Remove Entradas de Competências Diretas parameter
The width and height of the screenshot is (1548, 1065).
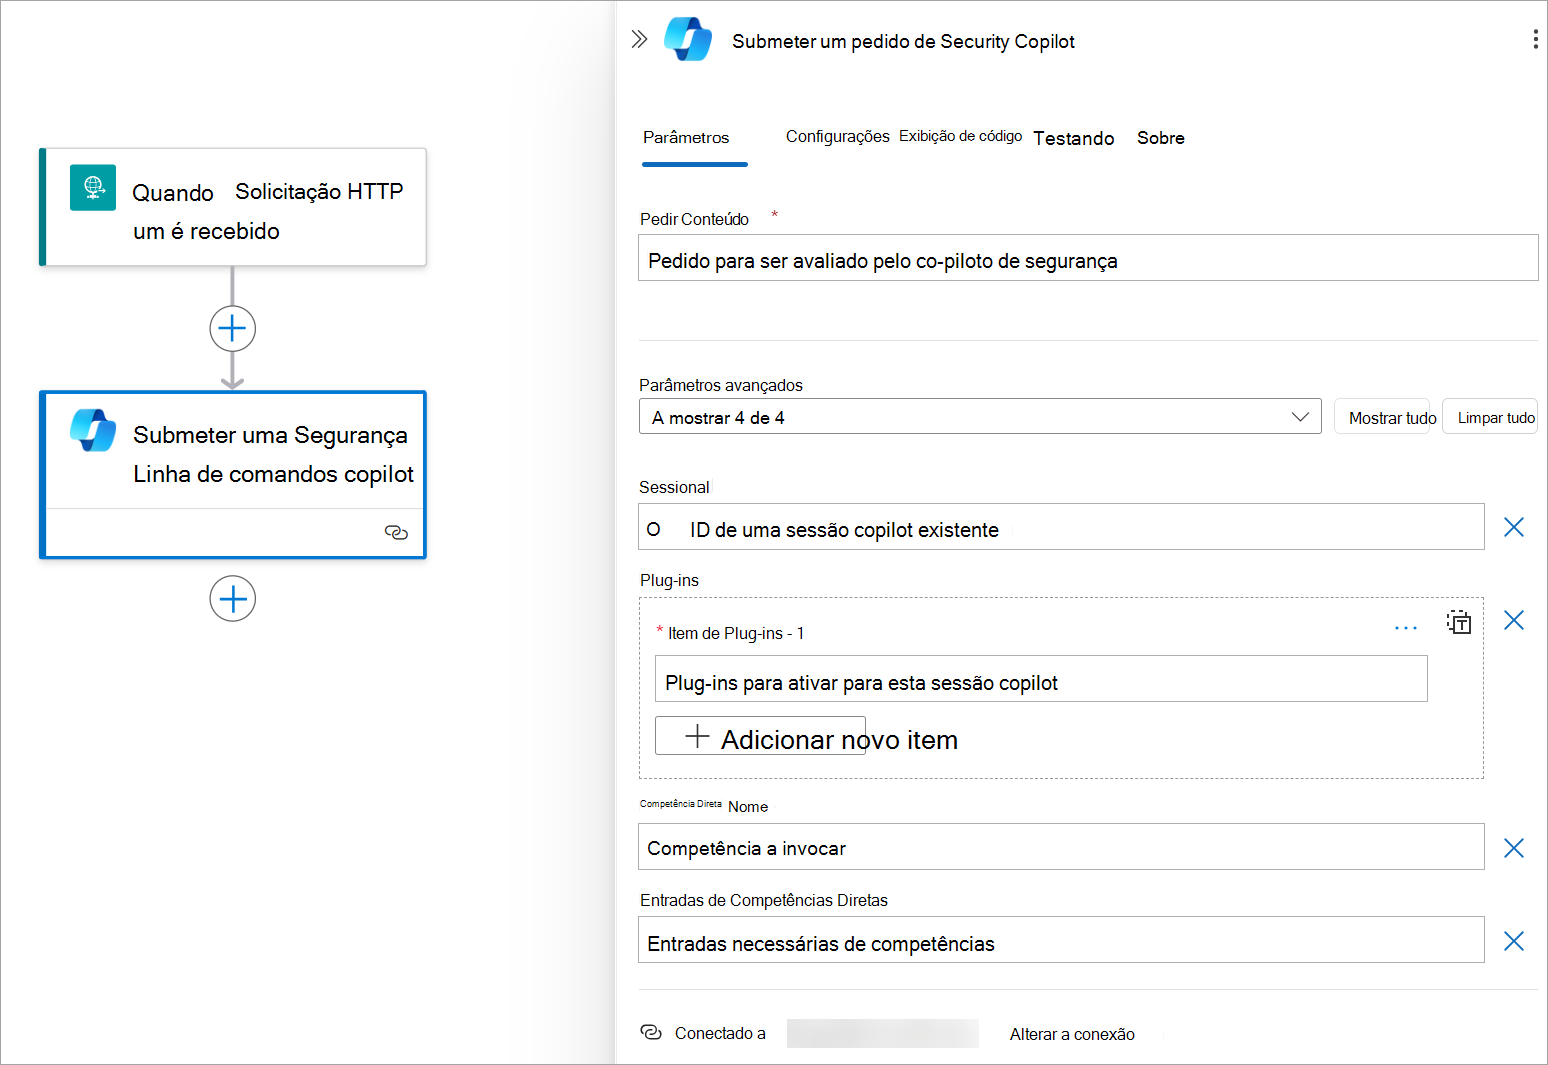(x=1514, y=941)
